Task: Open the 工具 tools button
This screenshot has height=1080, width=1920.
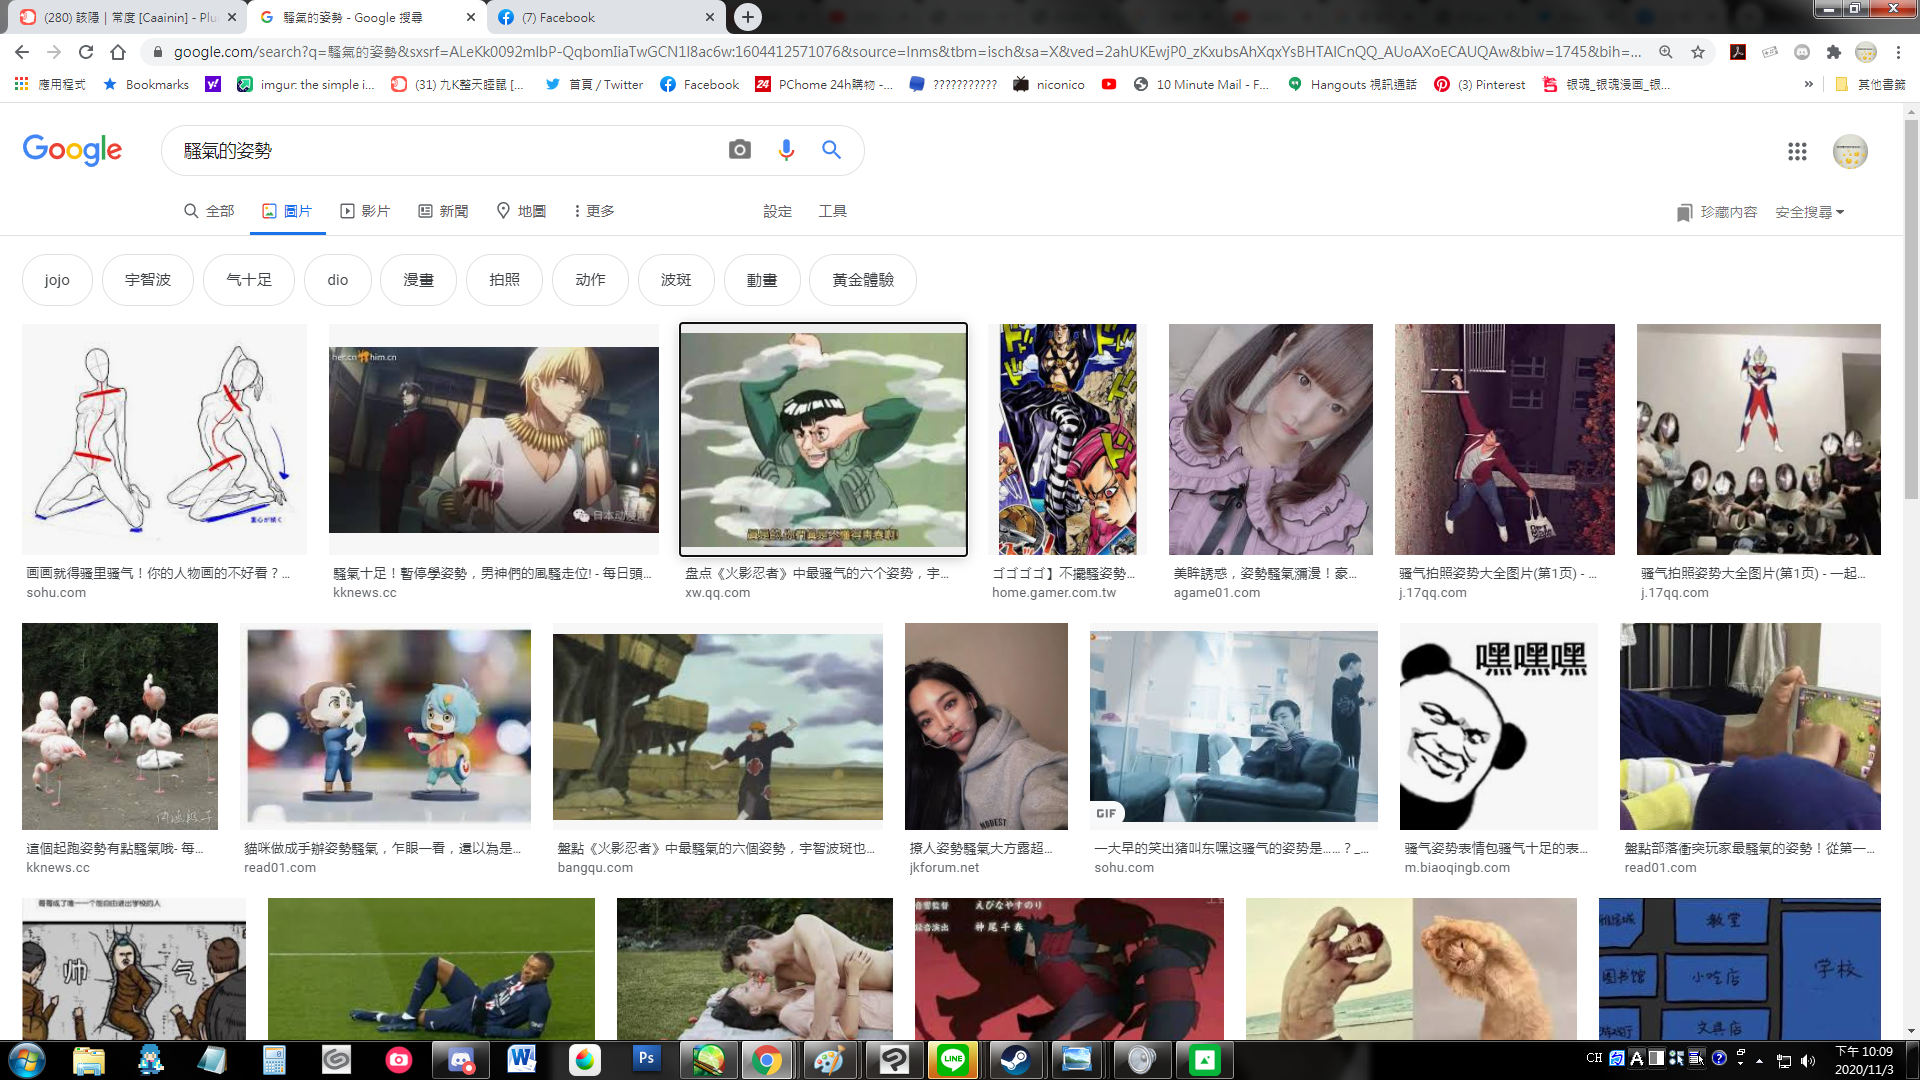Action: pyautogui.click(x=833, y=211)
